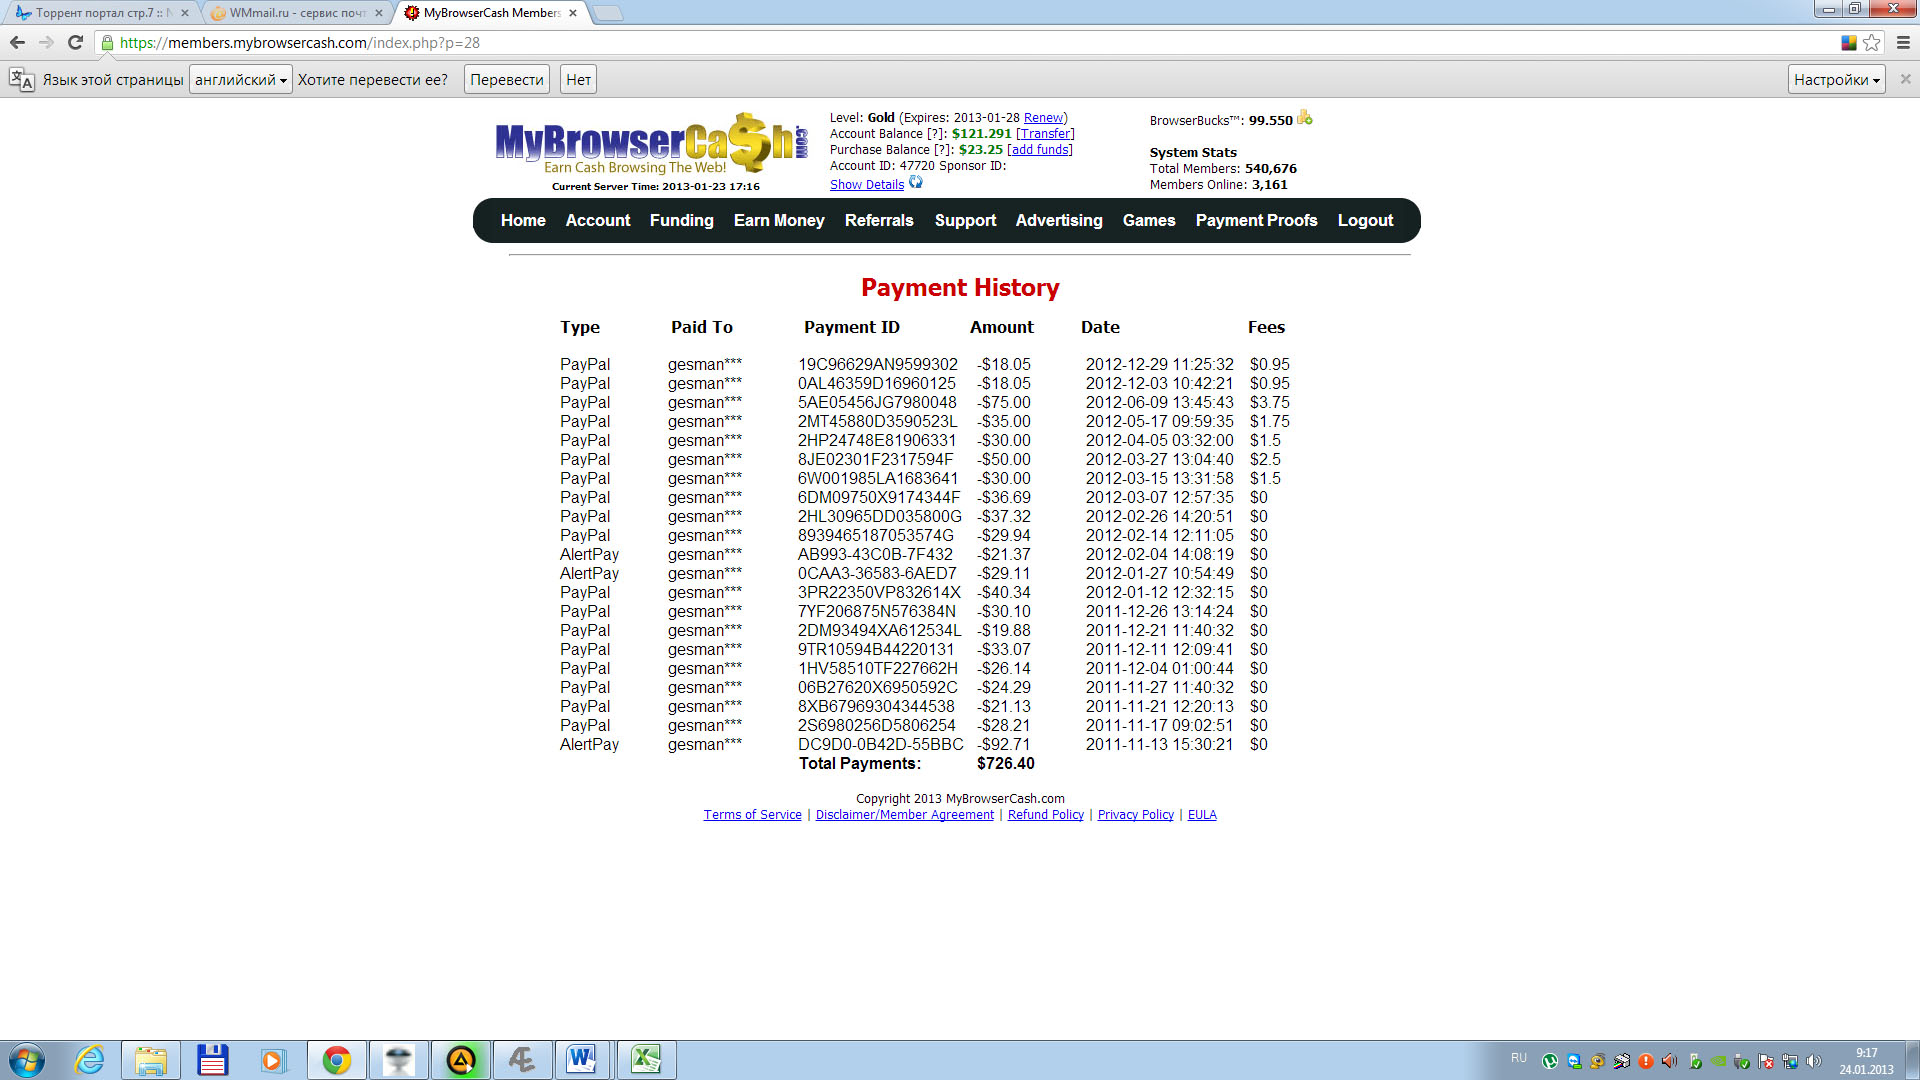
Task: Bookmark page with the star icon
Action: (x=1872, y=43)
